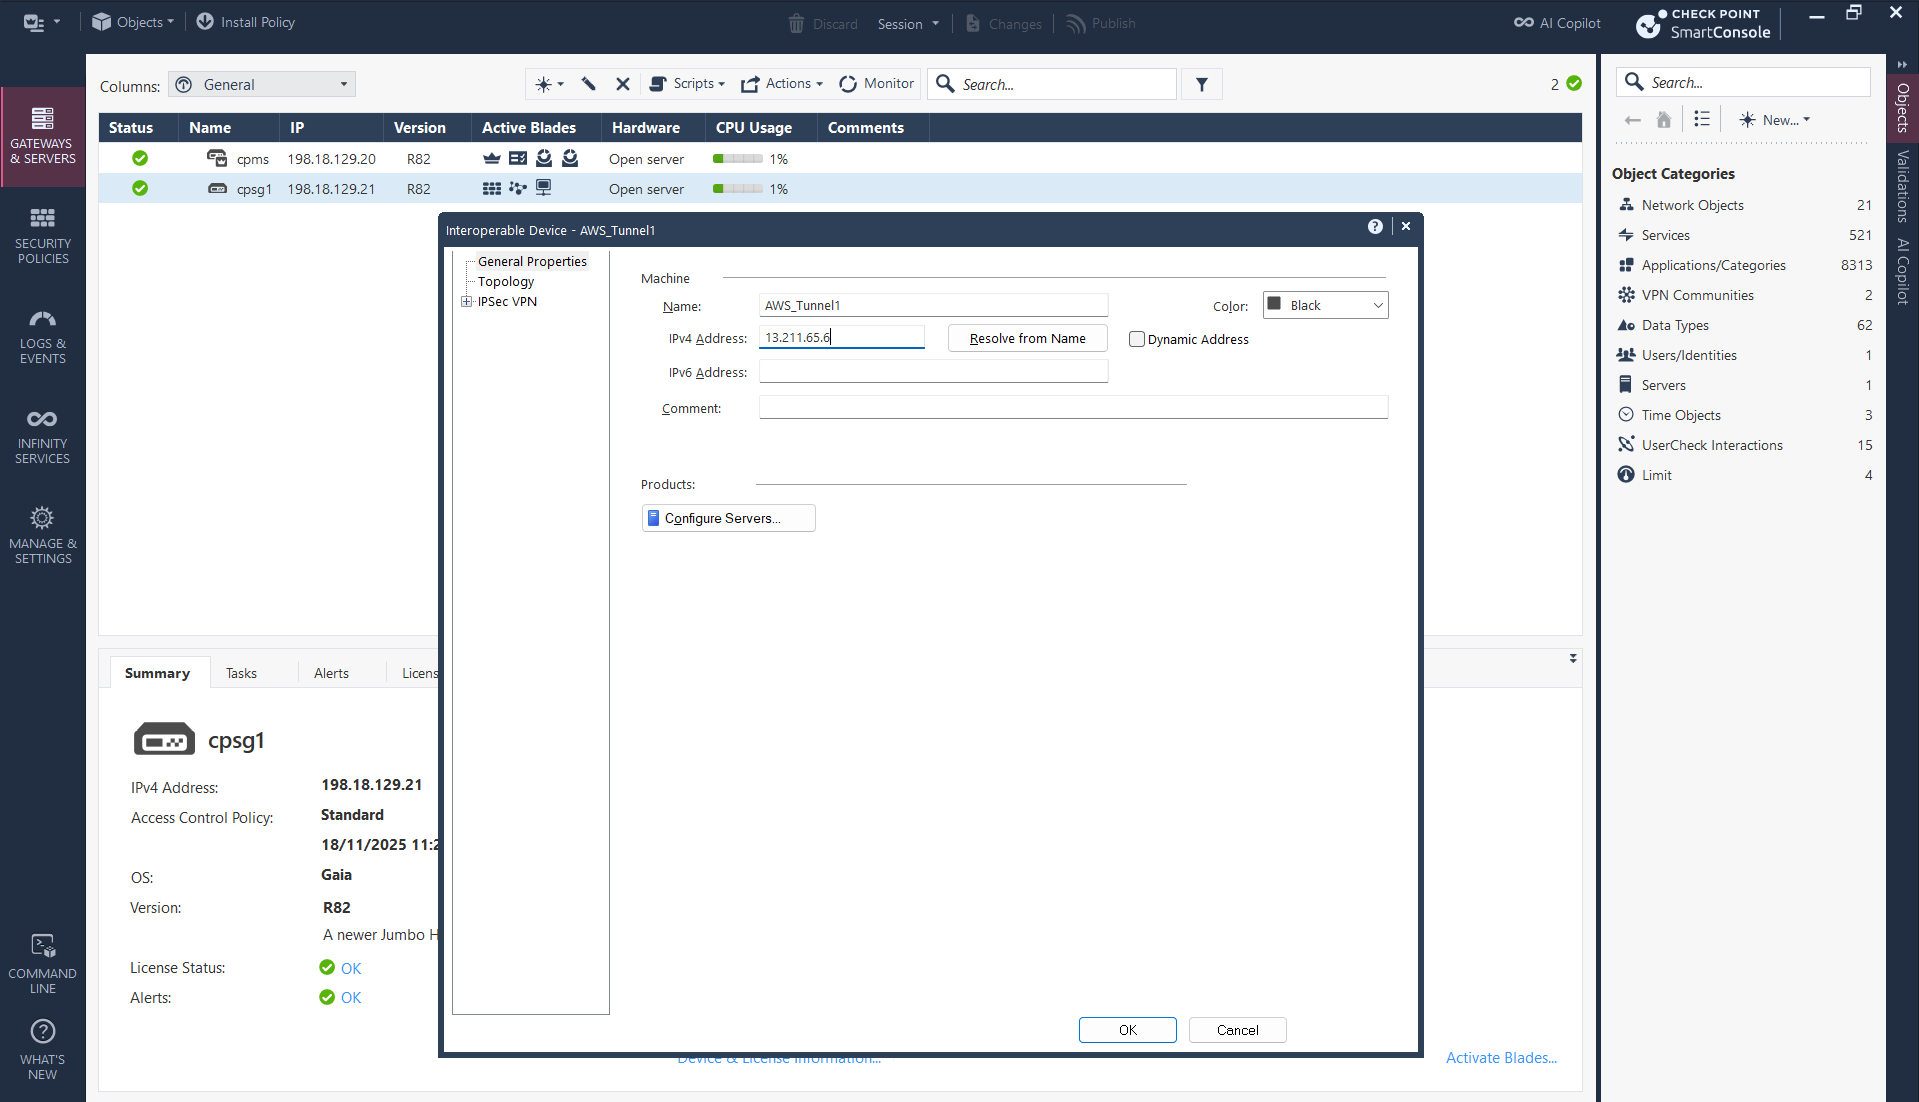Image resolution: width=1919 pixels, height=1102 pixels.
Task: Click the Configure Servers button
Action: point(728,518)
